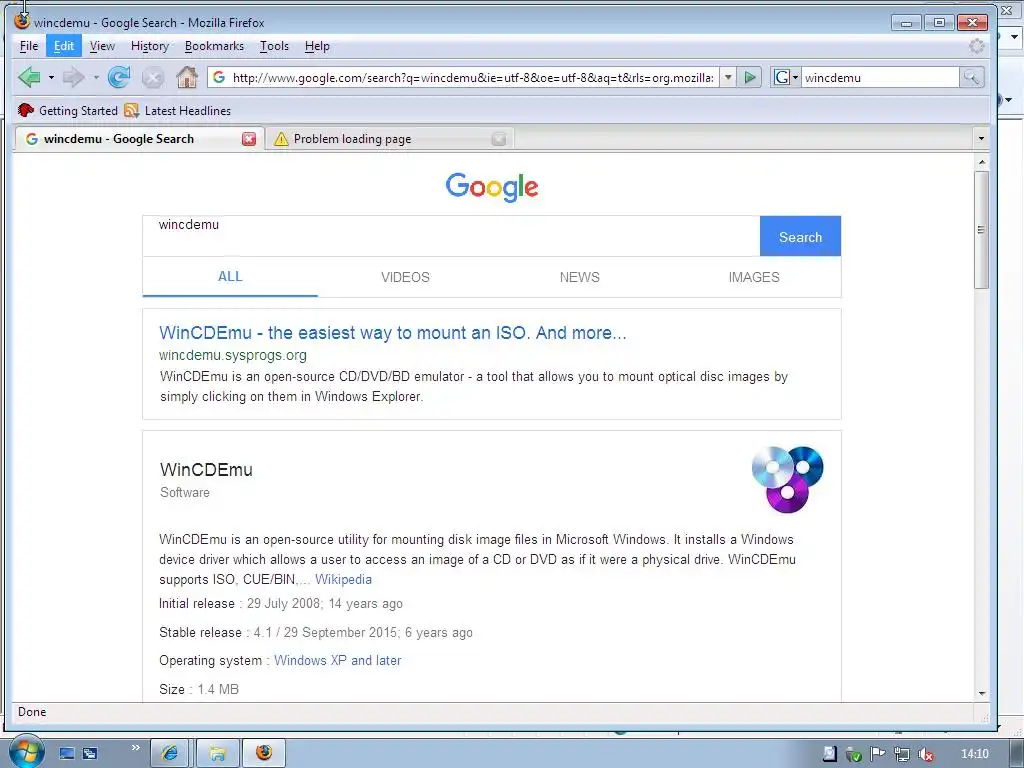1024x768 pixels.
Task: Click the 'Software' label under WinCDEmu
Action: pos(185,492)
